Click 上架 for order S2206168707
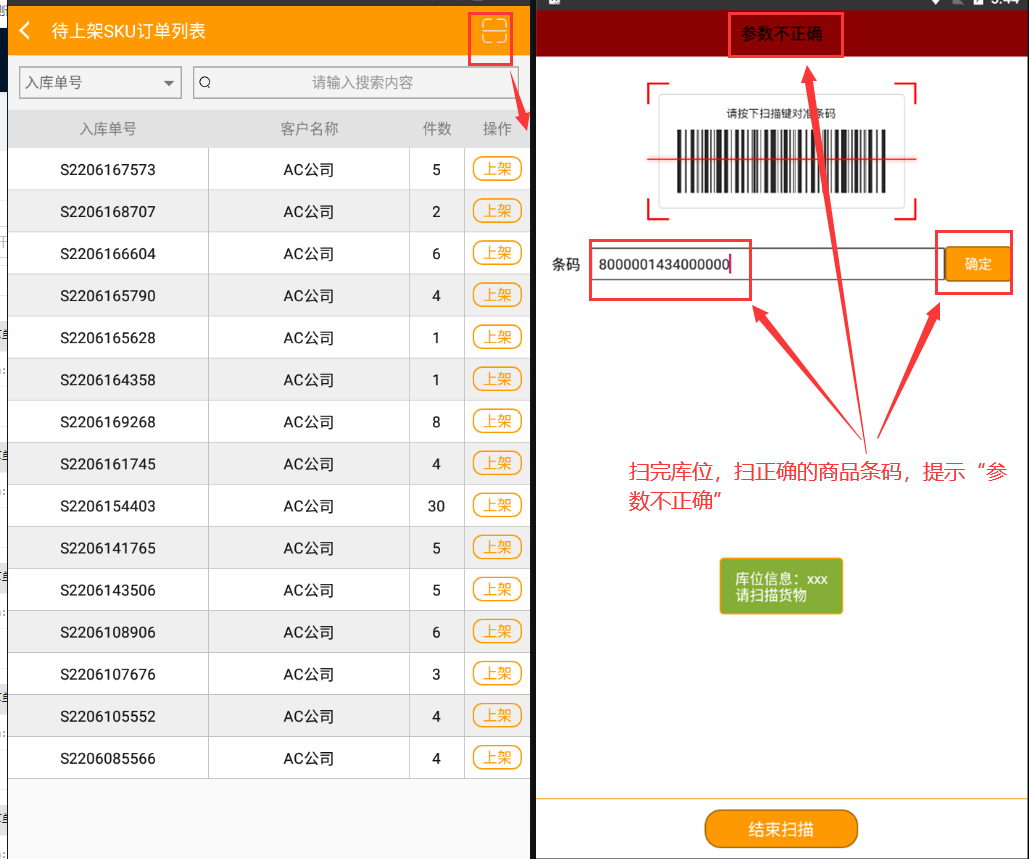Viewport: 1029px width, 859px height. [497, 211]
